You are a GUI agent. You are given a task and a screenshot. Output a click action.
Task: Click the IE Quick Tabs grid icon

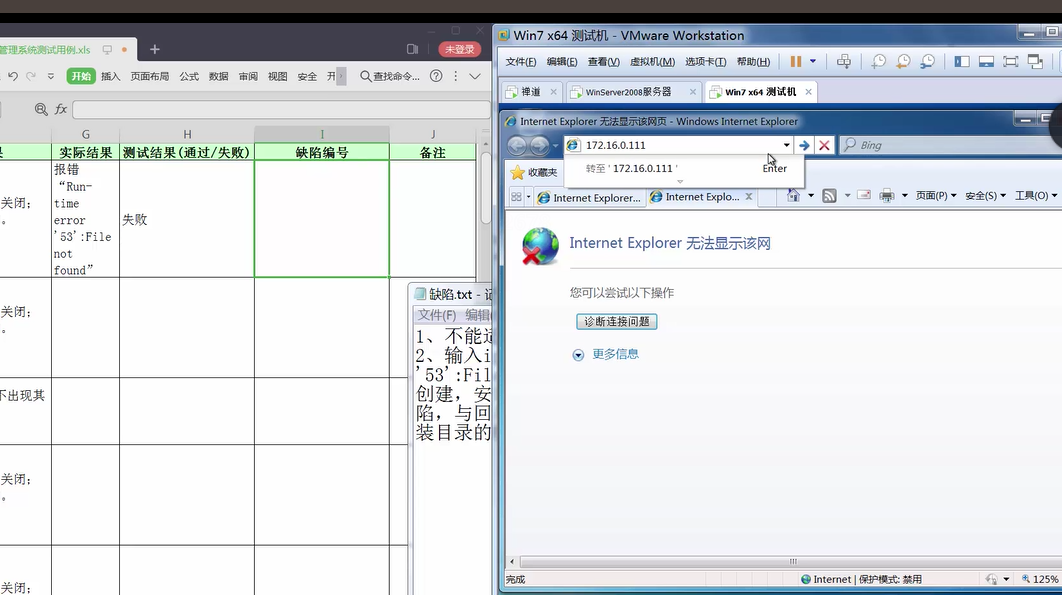(x=516, y=197)
